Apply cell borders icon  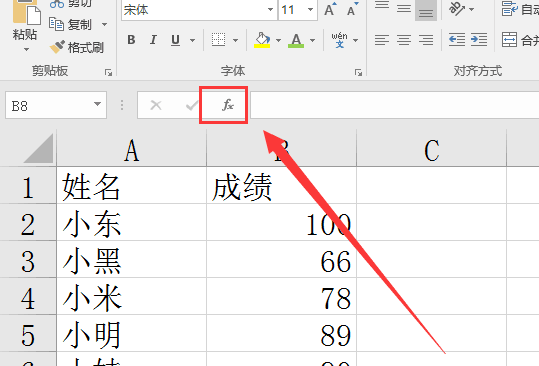pyautogui.click(x=219, y=40)
